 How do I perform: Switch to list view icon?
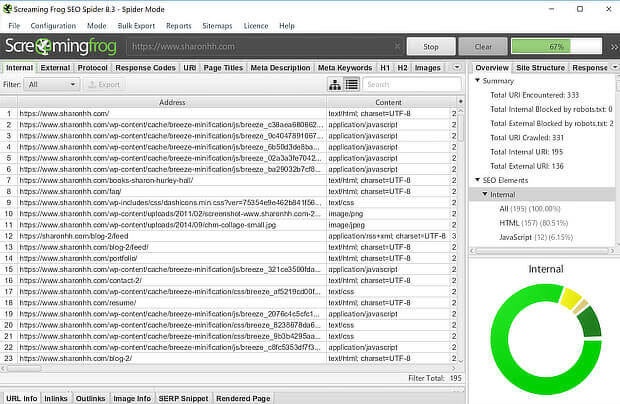click(x=352, y=84)
